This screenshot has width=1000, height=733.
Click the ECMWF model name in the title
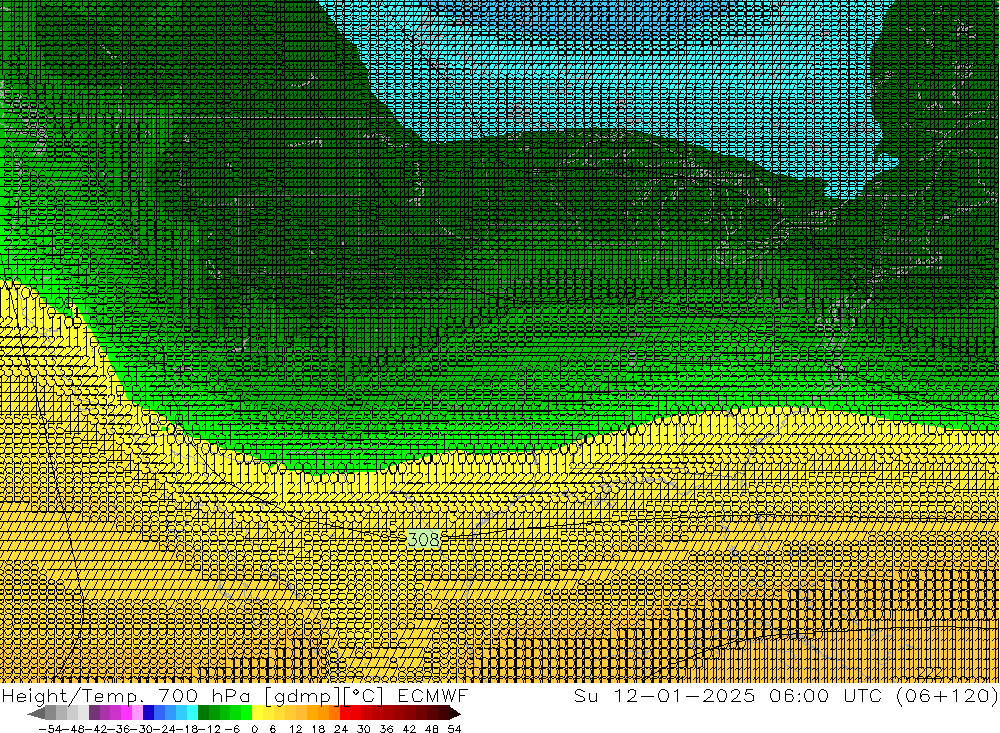(433, 695)
